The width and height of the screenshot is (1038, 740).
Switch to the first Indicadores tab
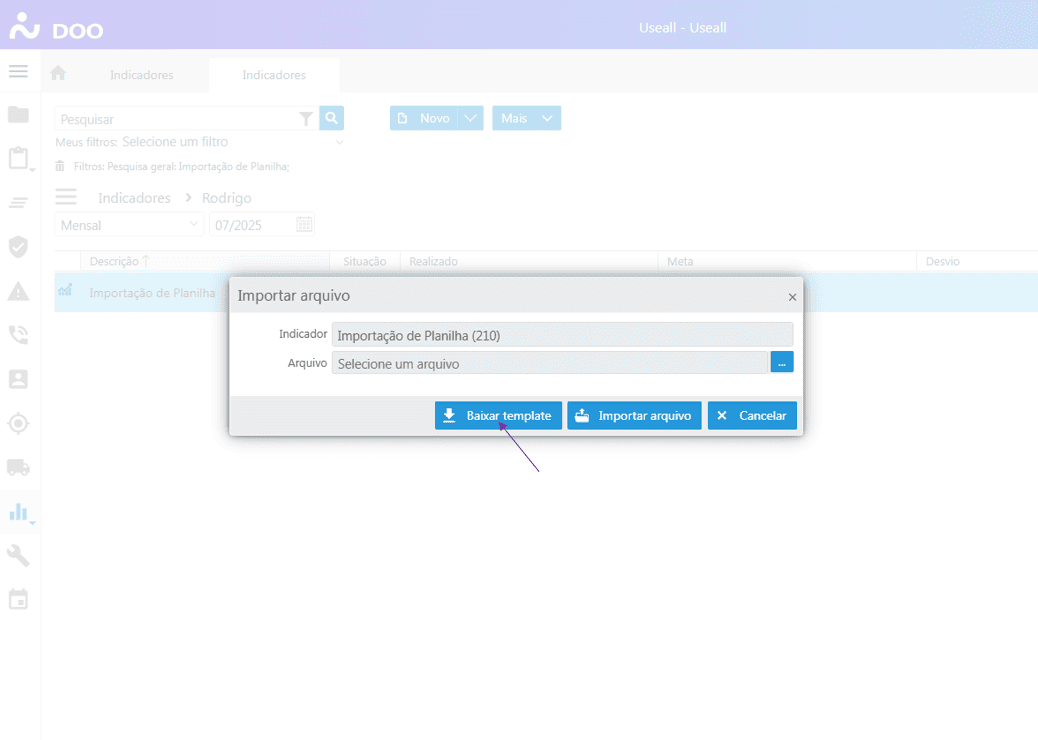[141, 75]
